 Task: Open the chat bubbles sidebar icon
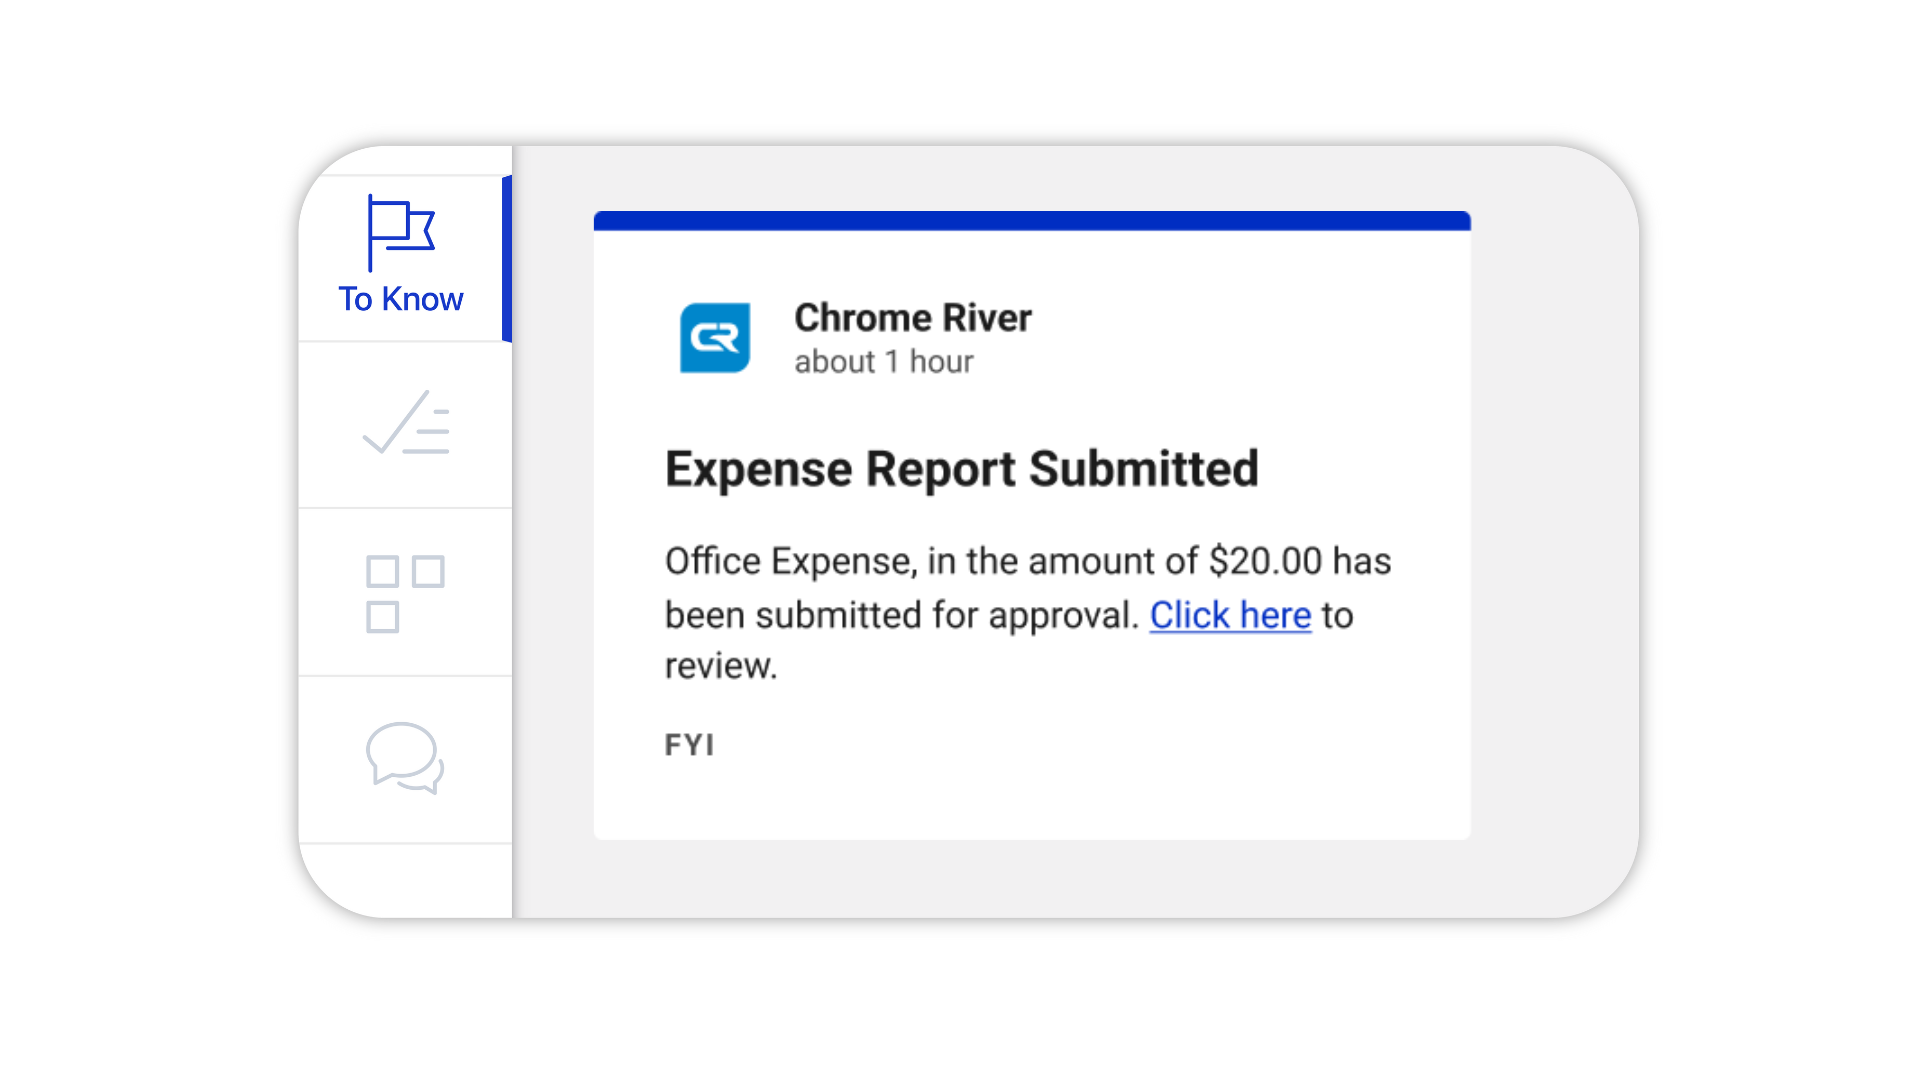tap(405, 758)
